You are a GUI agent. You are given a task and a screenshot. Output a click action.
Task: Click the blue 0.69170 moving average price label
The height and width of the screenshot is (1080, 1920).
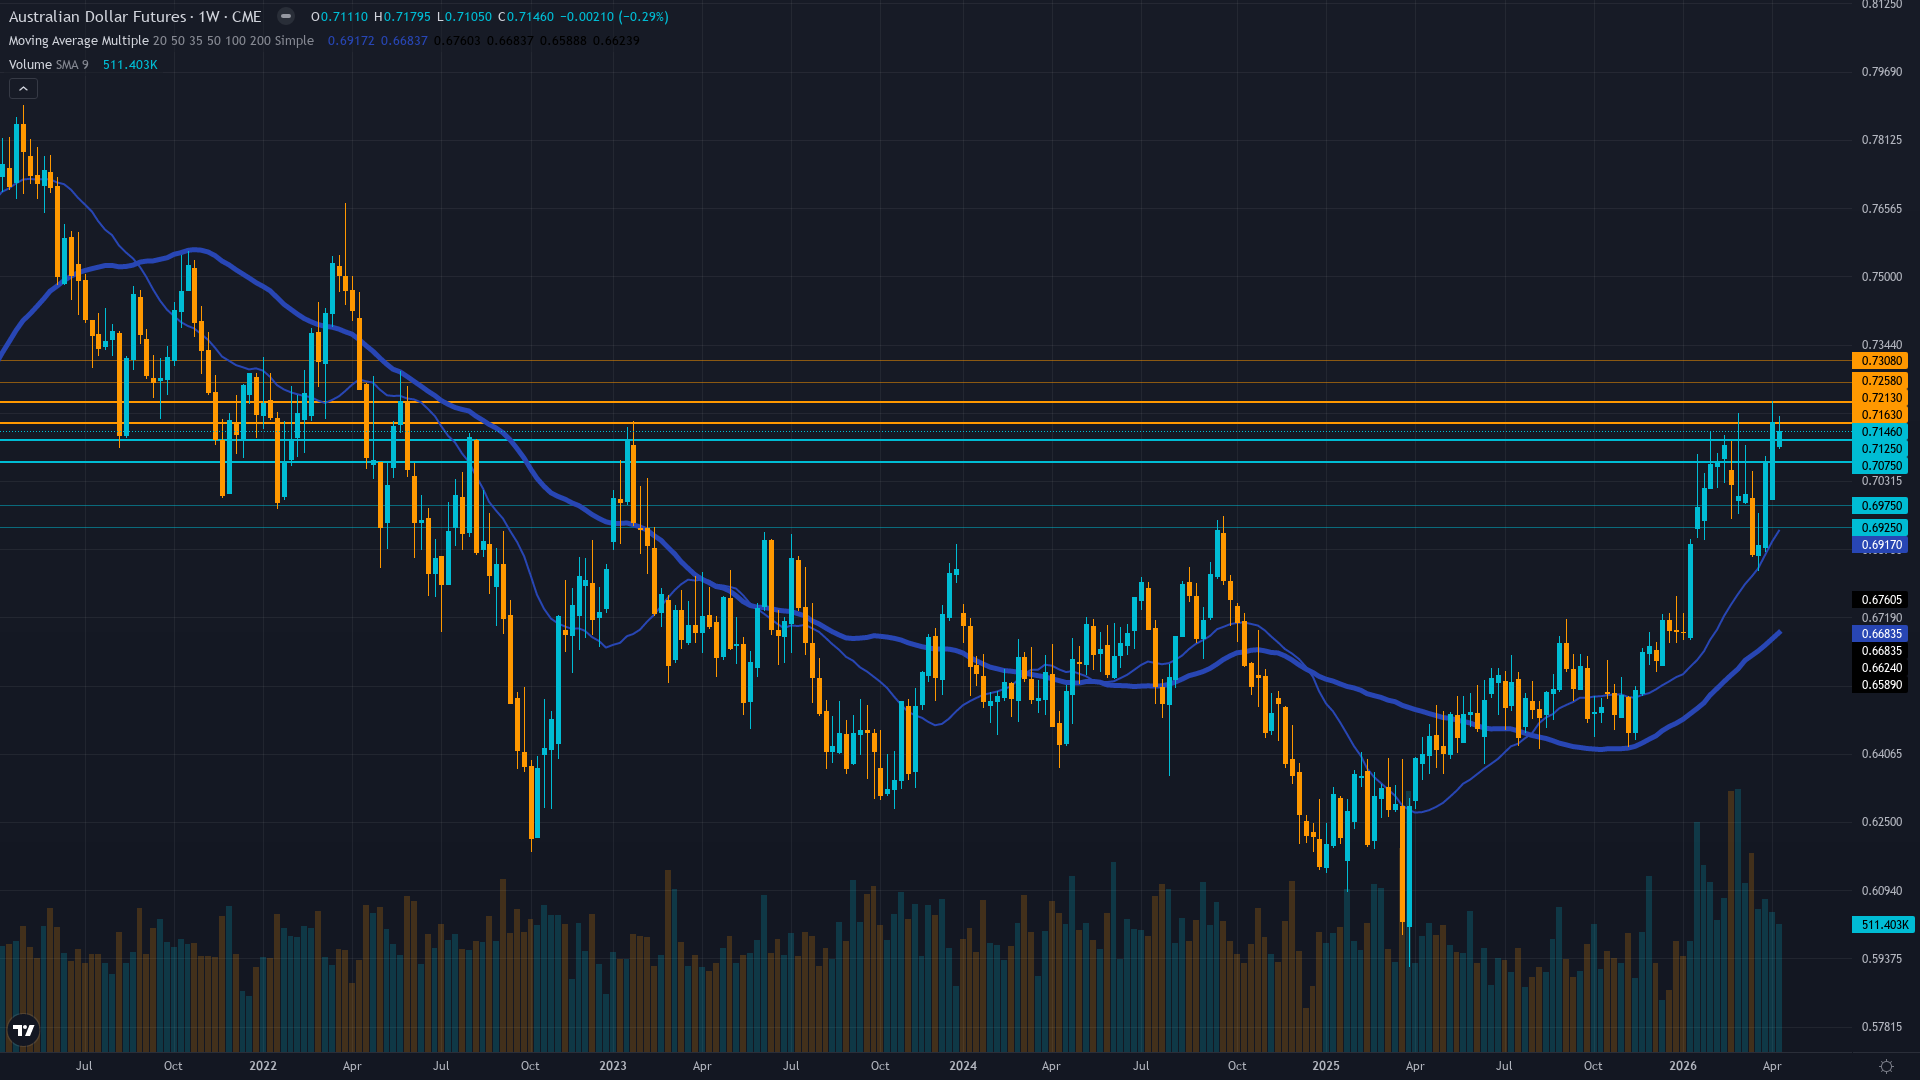click(1880, 545)
